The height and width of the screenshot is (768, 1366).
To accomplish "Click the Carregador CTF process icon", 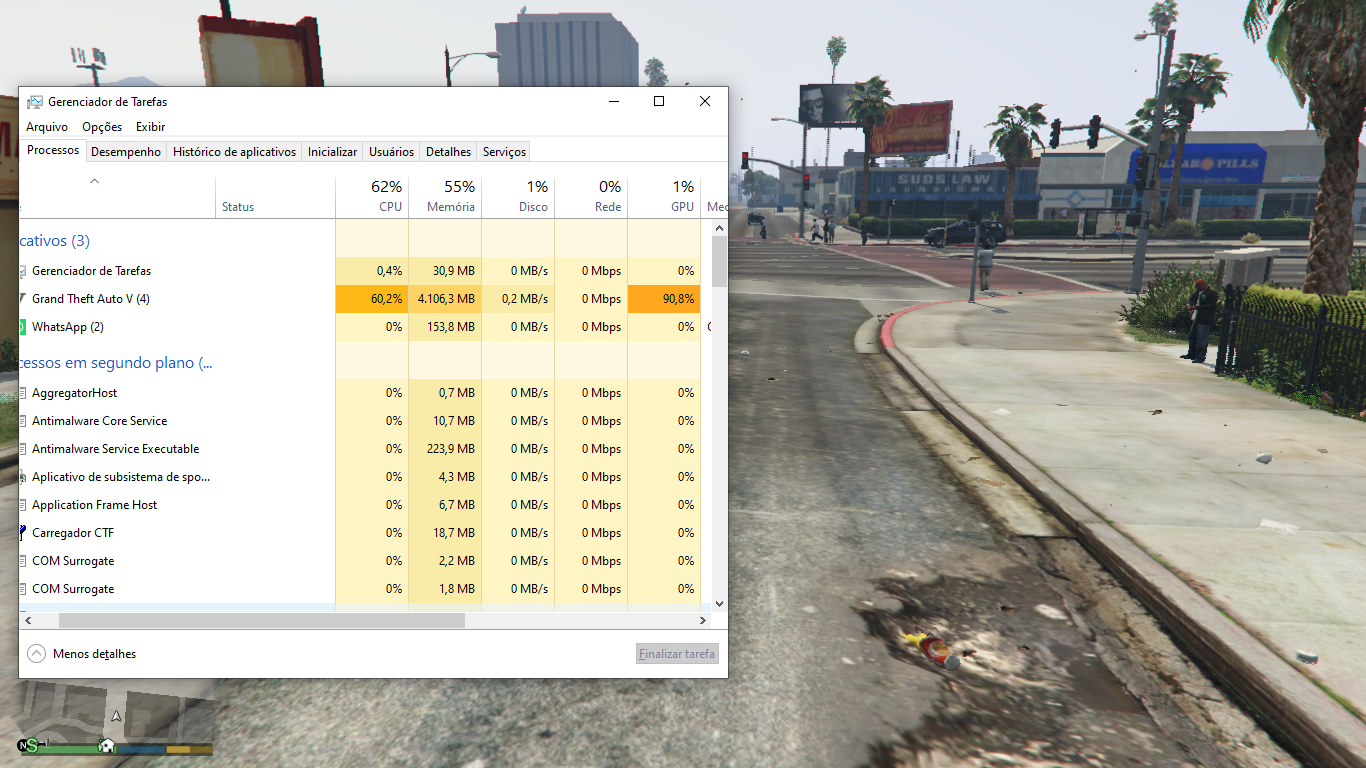I will [23, 533].
